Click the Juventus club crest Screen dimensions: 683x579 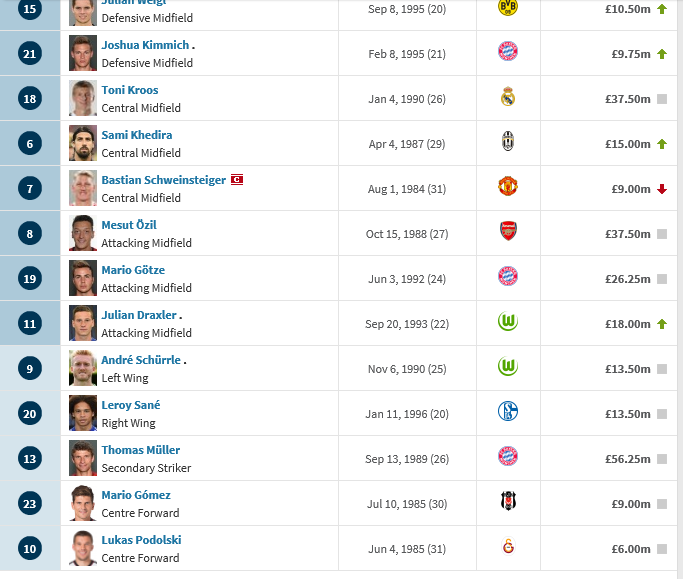[x=508, y=143]
